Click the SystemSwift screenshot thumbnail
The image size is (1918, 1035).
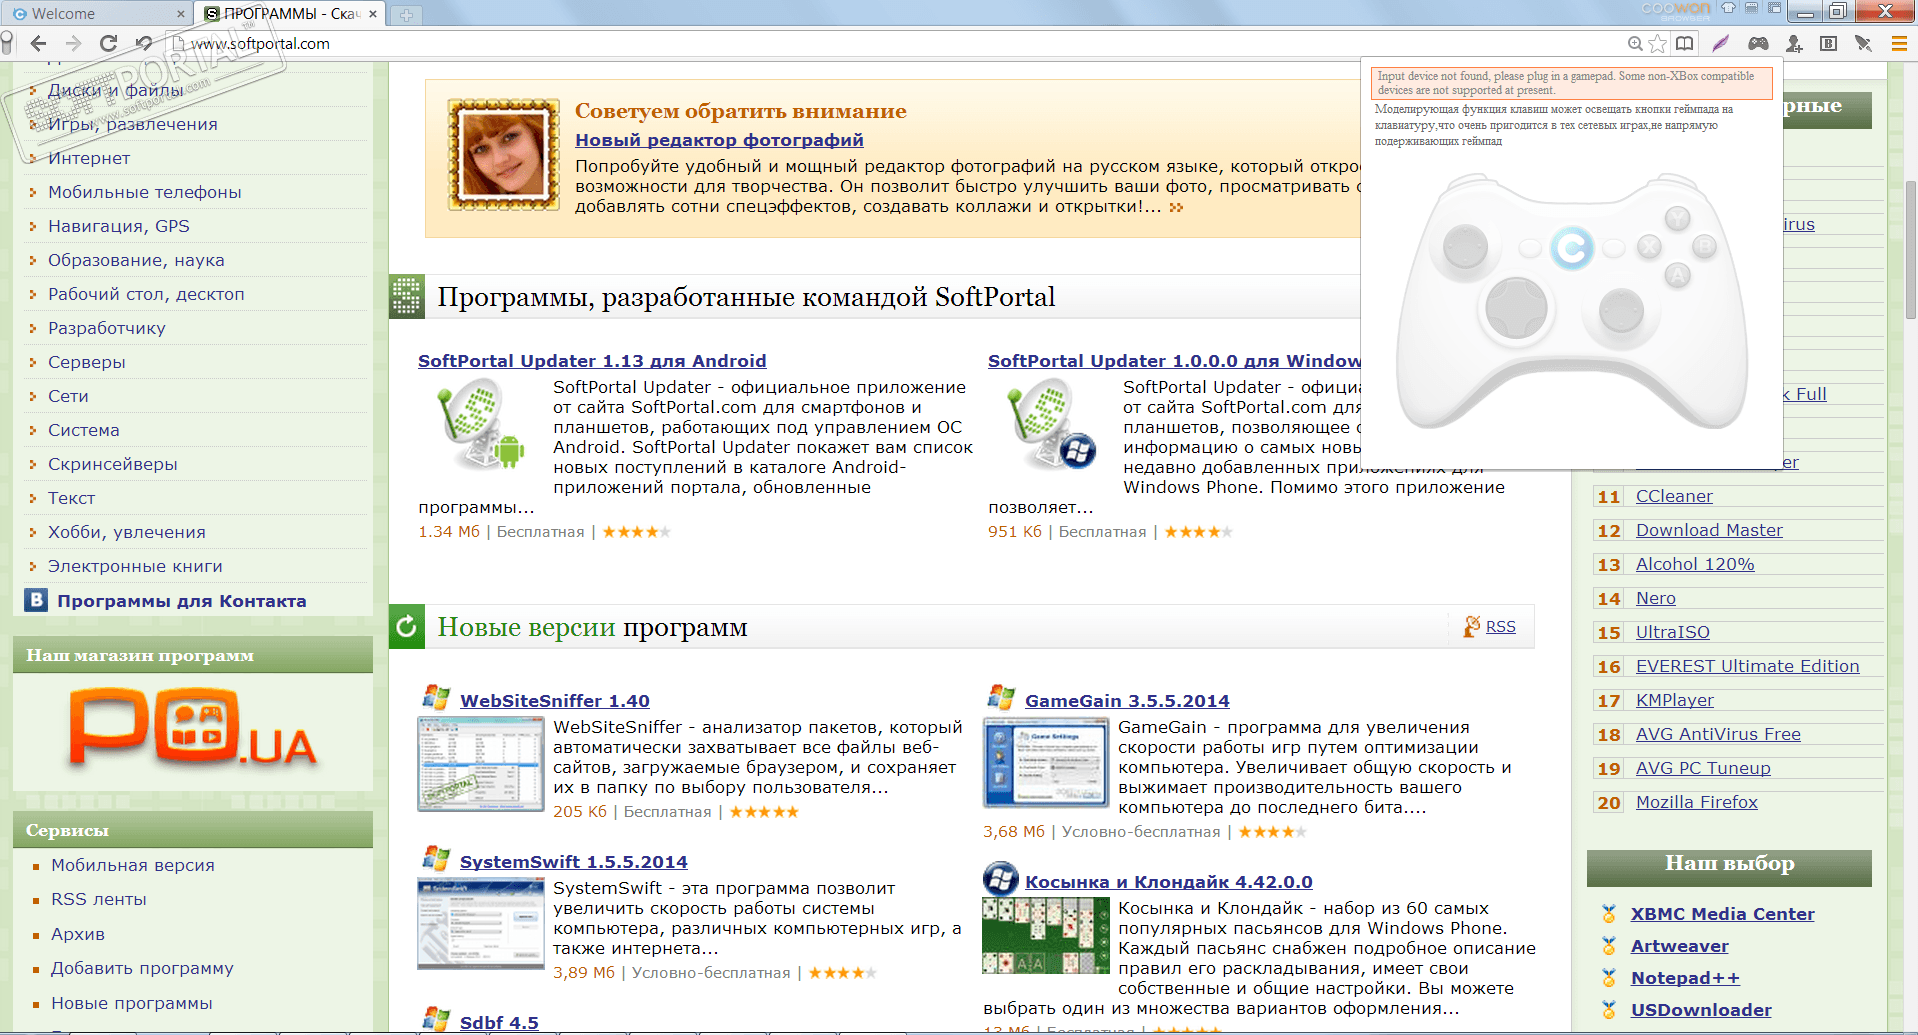481,924
